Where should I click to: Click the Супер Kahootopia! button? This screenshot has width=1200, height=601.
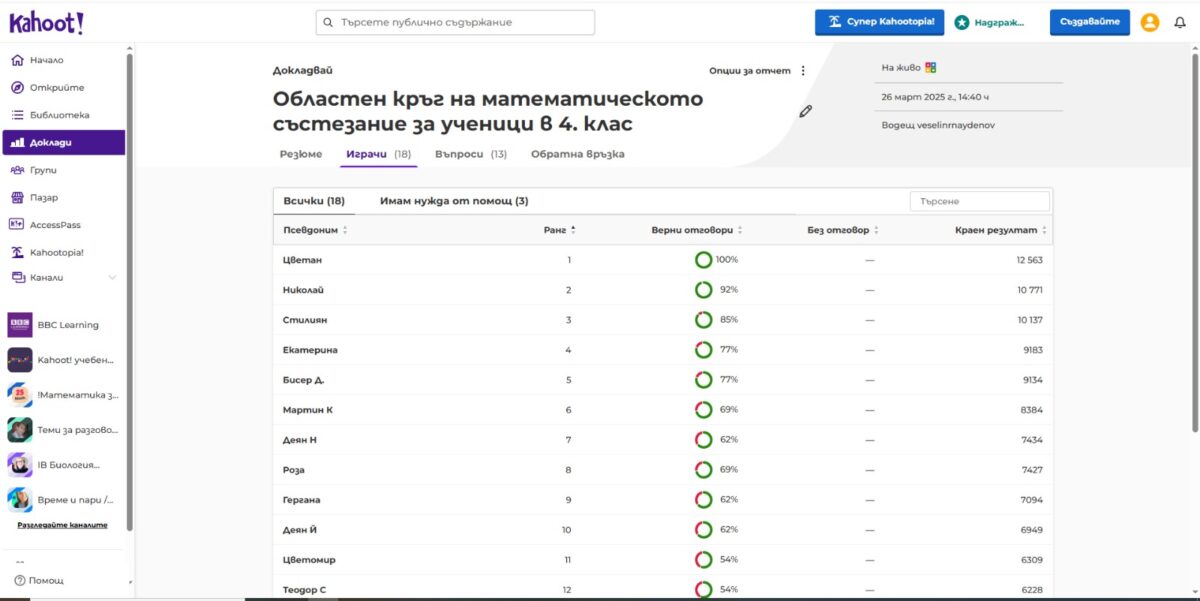[880, 22]
